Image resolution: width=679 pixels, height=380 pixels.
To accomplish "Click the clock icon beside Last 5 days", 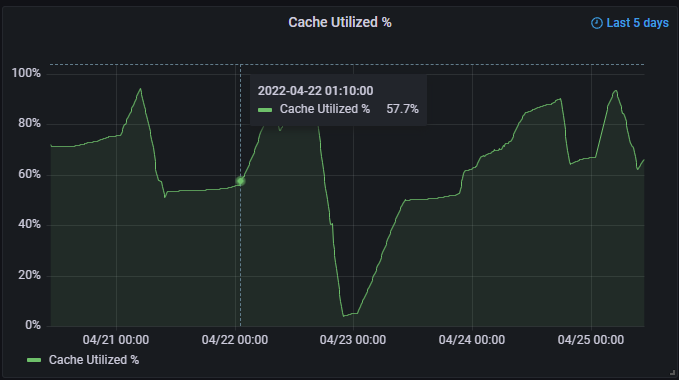I will click(597, 23).
